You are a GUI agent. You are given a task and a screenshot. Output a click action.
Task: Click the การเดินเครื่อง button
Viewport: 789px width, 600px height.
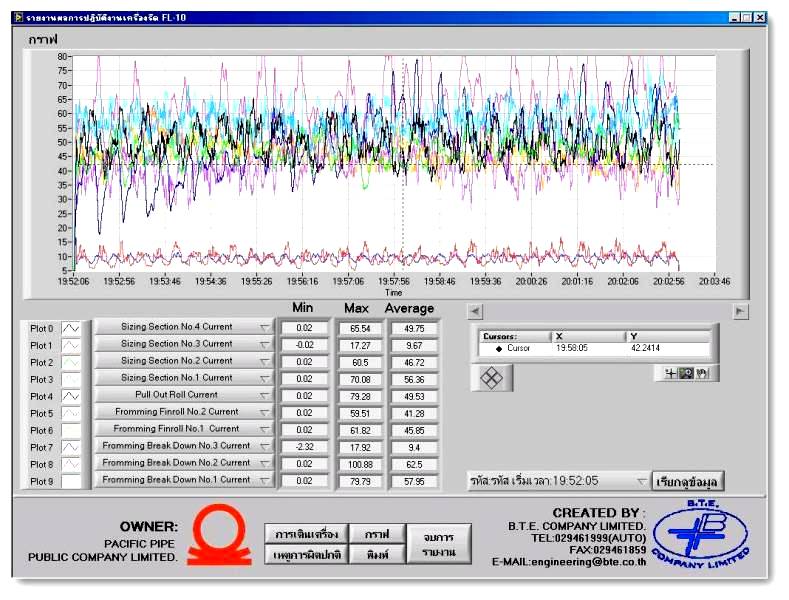[306, 534]
